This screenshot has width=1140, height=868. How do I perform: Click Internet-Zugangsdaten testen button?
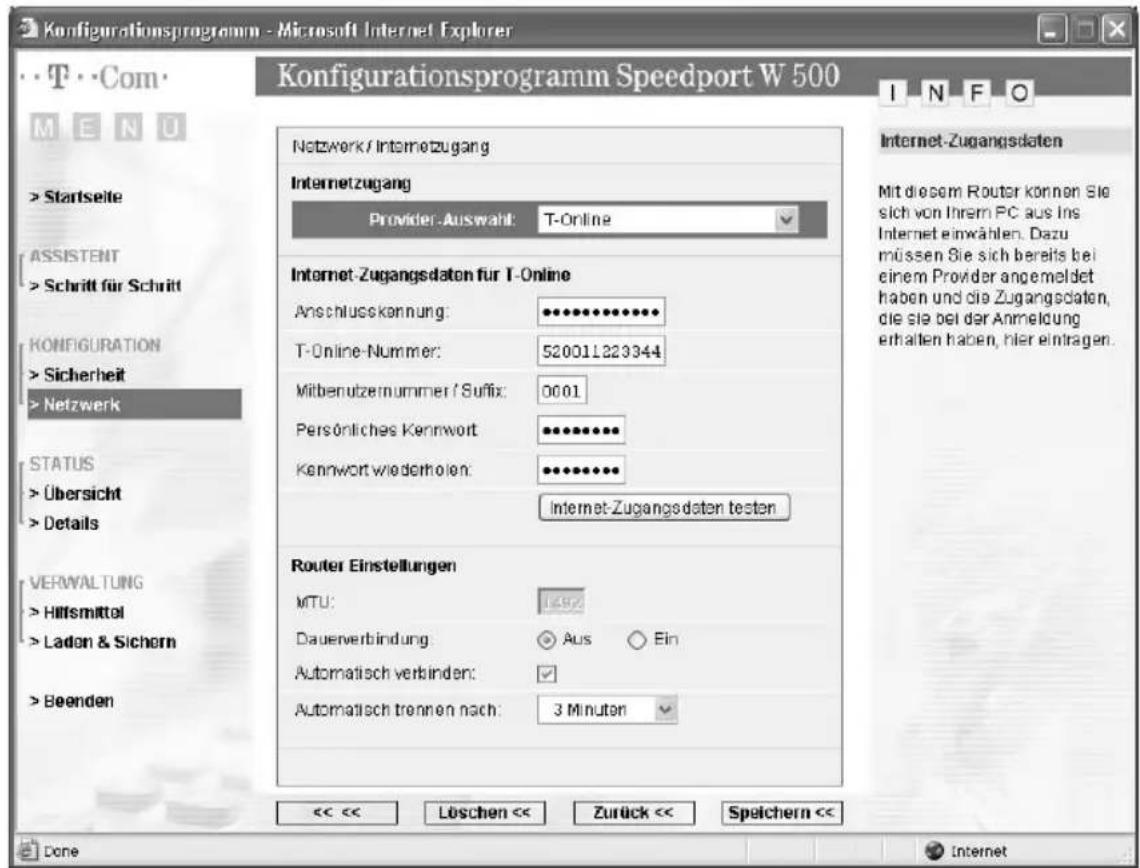(664, 507)
